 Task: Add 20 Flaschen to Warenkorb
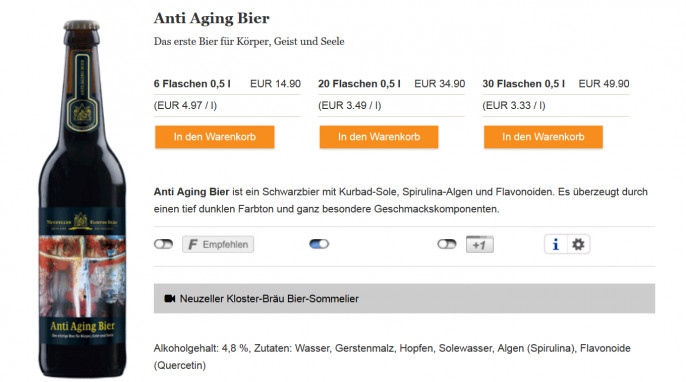click(379, 137)
